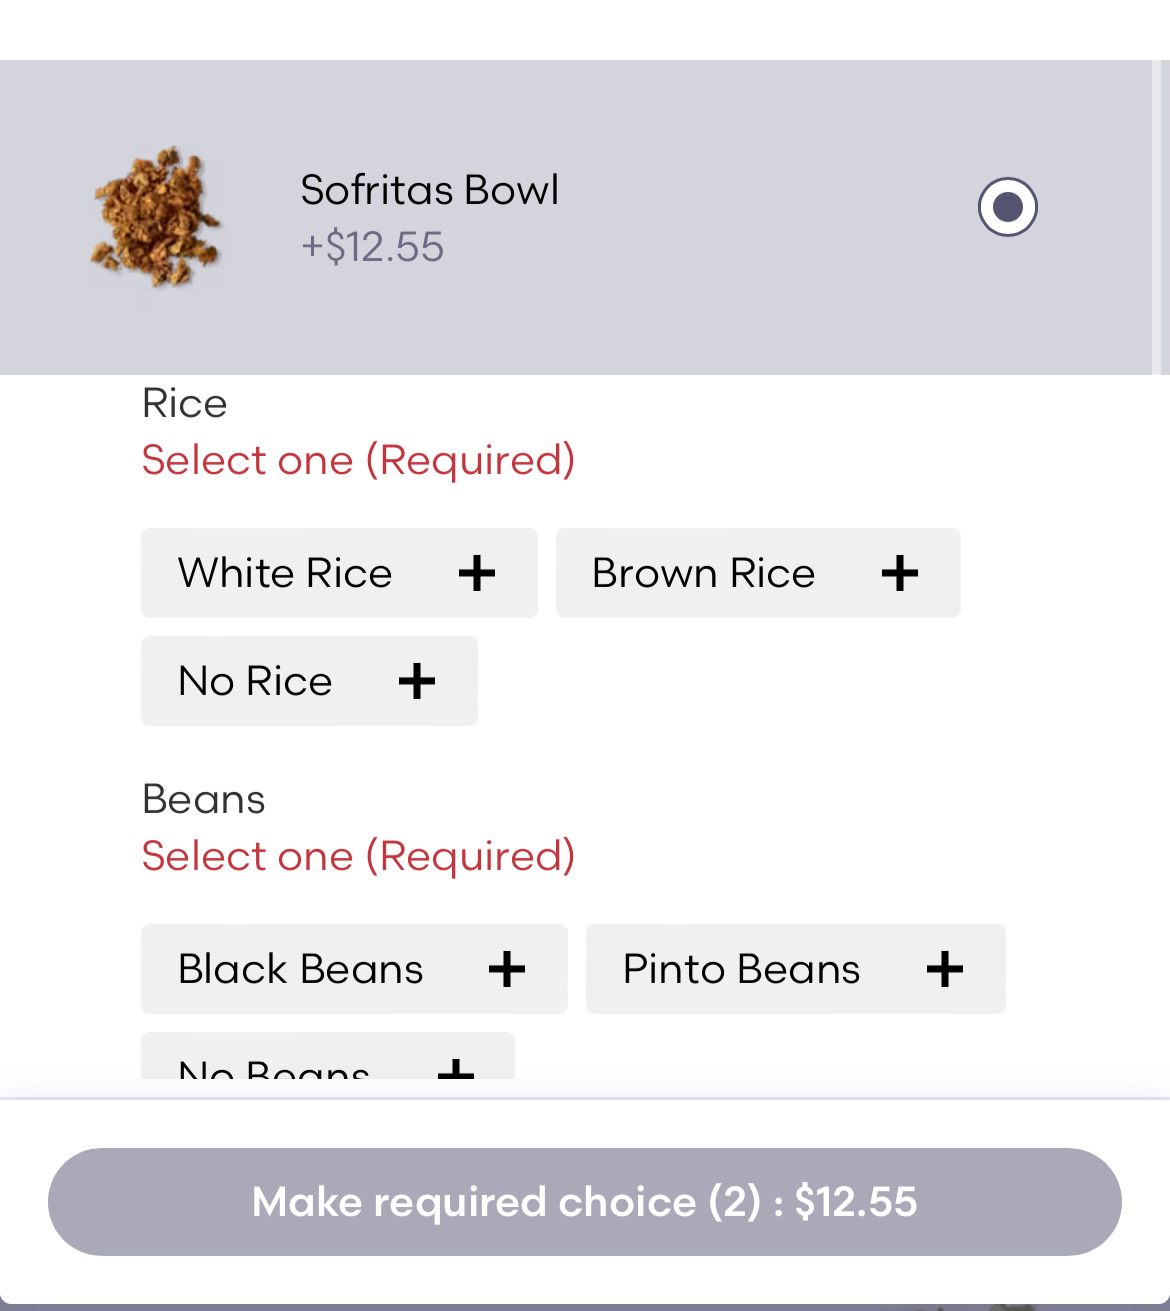Pick the Pinto Beans option label
This screenshot has width=1170, height=1311.
[741, 969]
